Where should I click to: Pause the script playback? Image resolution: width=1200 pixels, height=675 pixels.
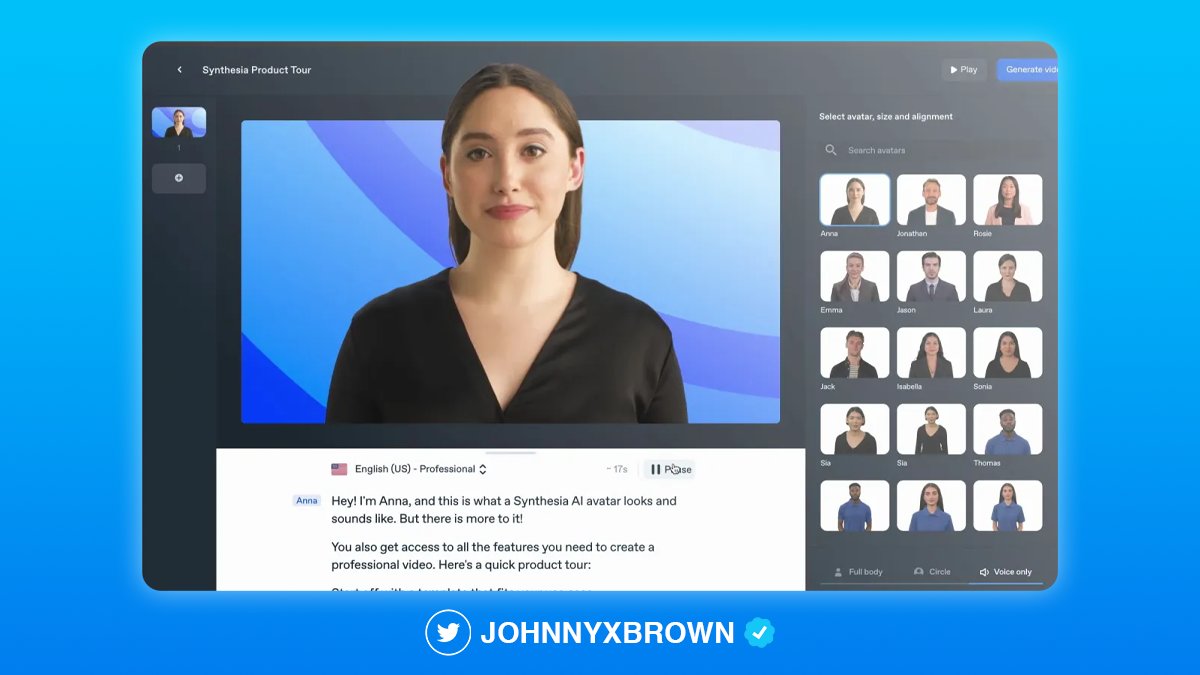pos(670,469)
